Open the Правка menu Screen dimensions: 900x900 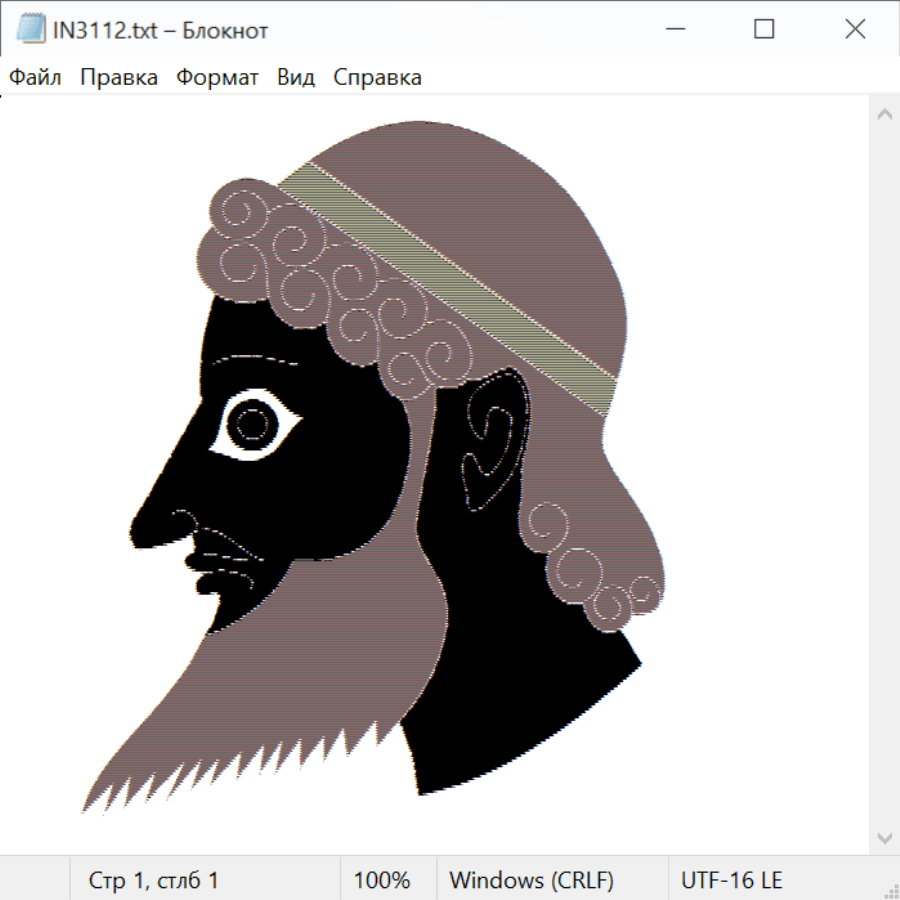pyautogui.click(x=119, y=78)
